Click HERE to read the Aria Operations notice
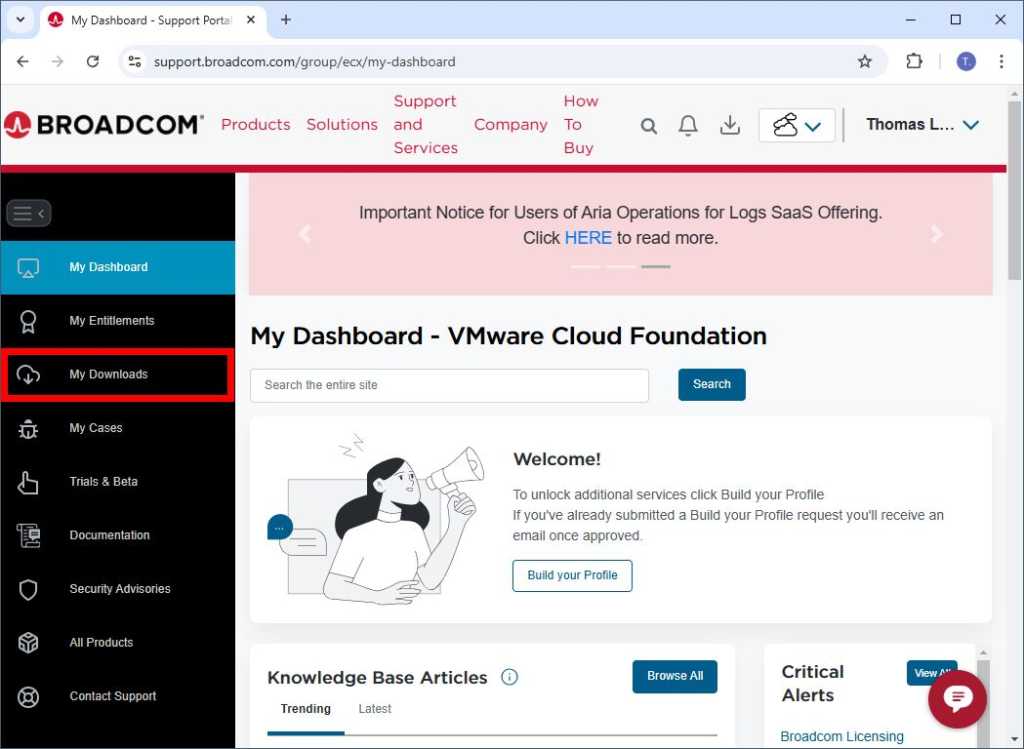The width and height of the screenshot is (1024, 749). [x=588, y=238]
